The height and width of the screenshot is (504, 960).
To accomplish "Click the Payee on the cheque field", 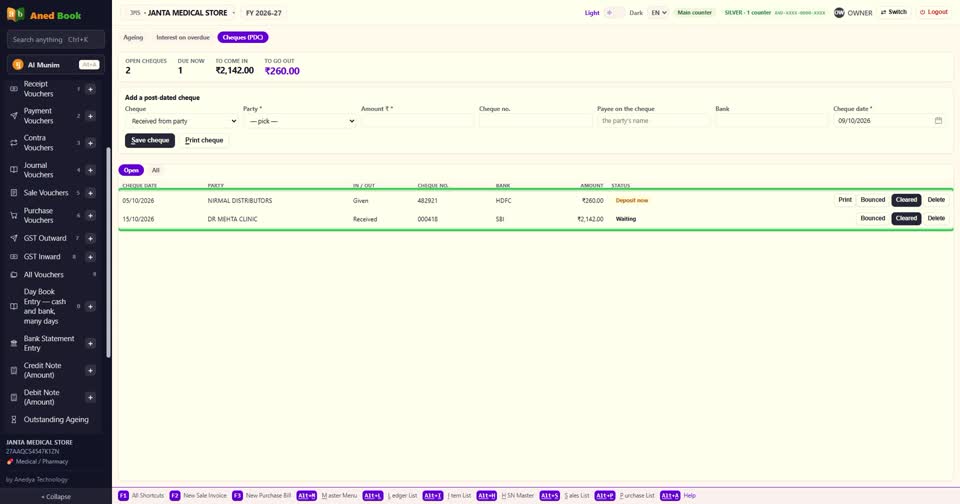I will pyautogui.click(x=654, y=121).
